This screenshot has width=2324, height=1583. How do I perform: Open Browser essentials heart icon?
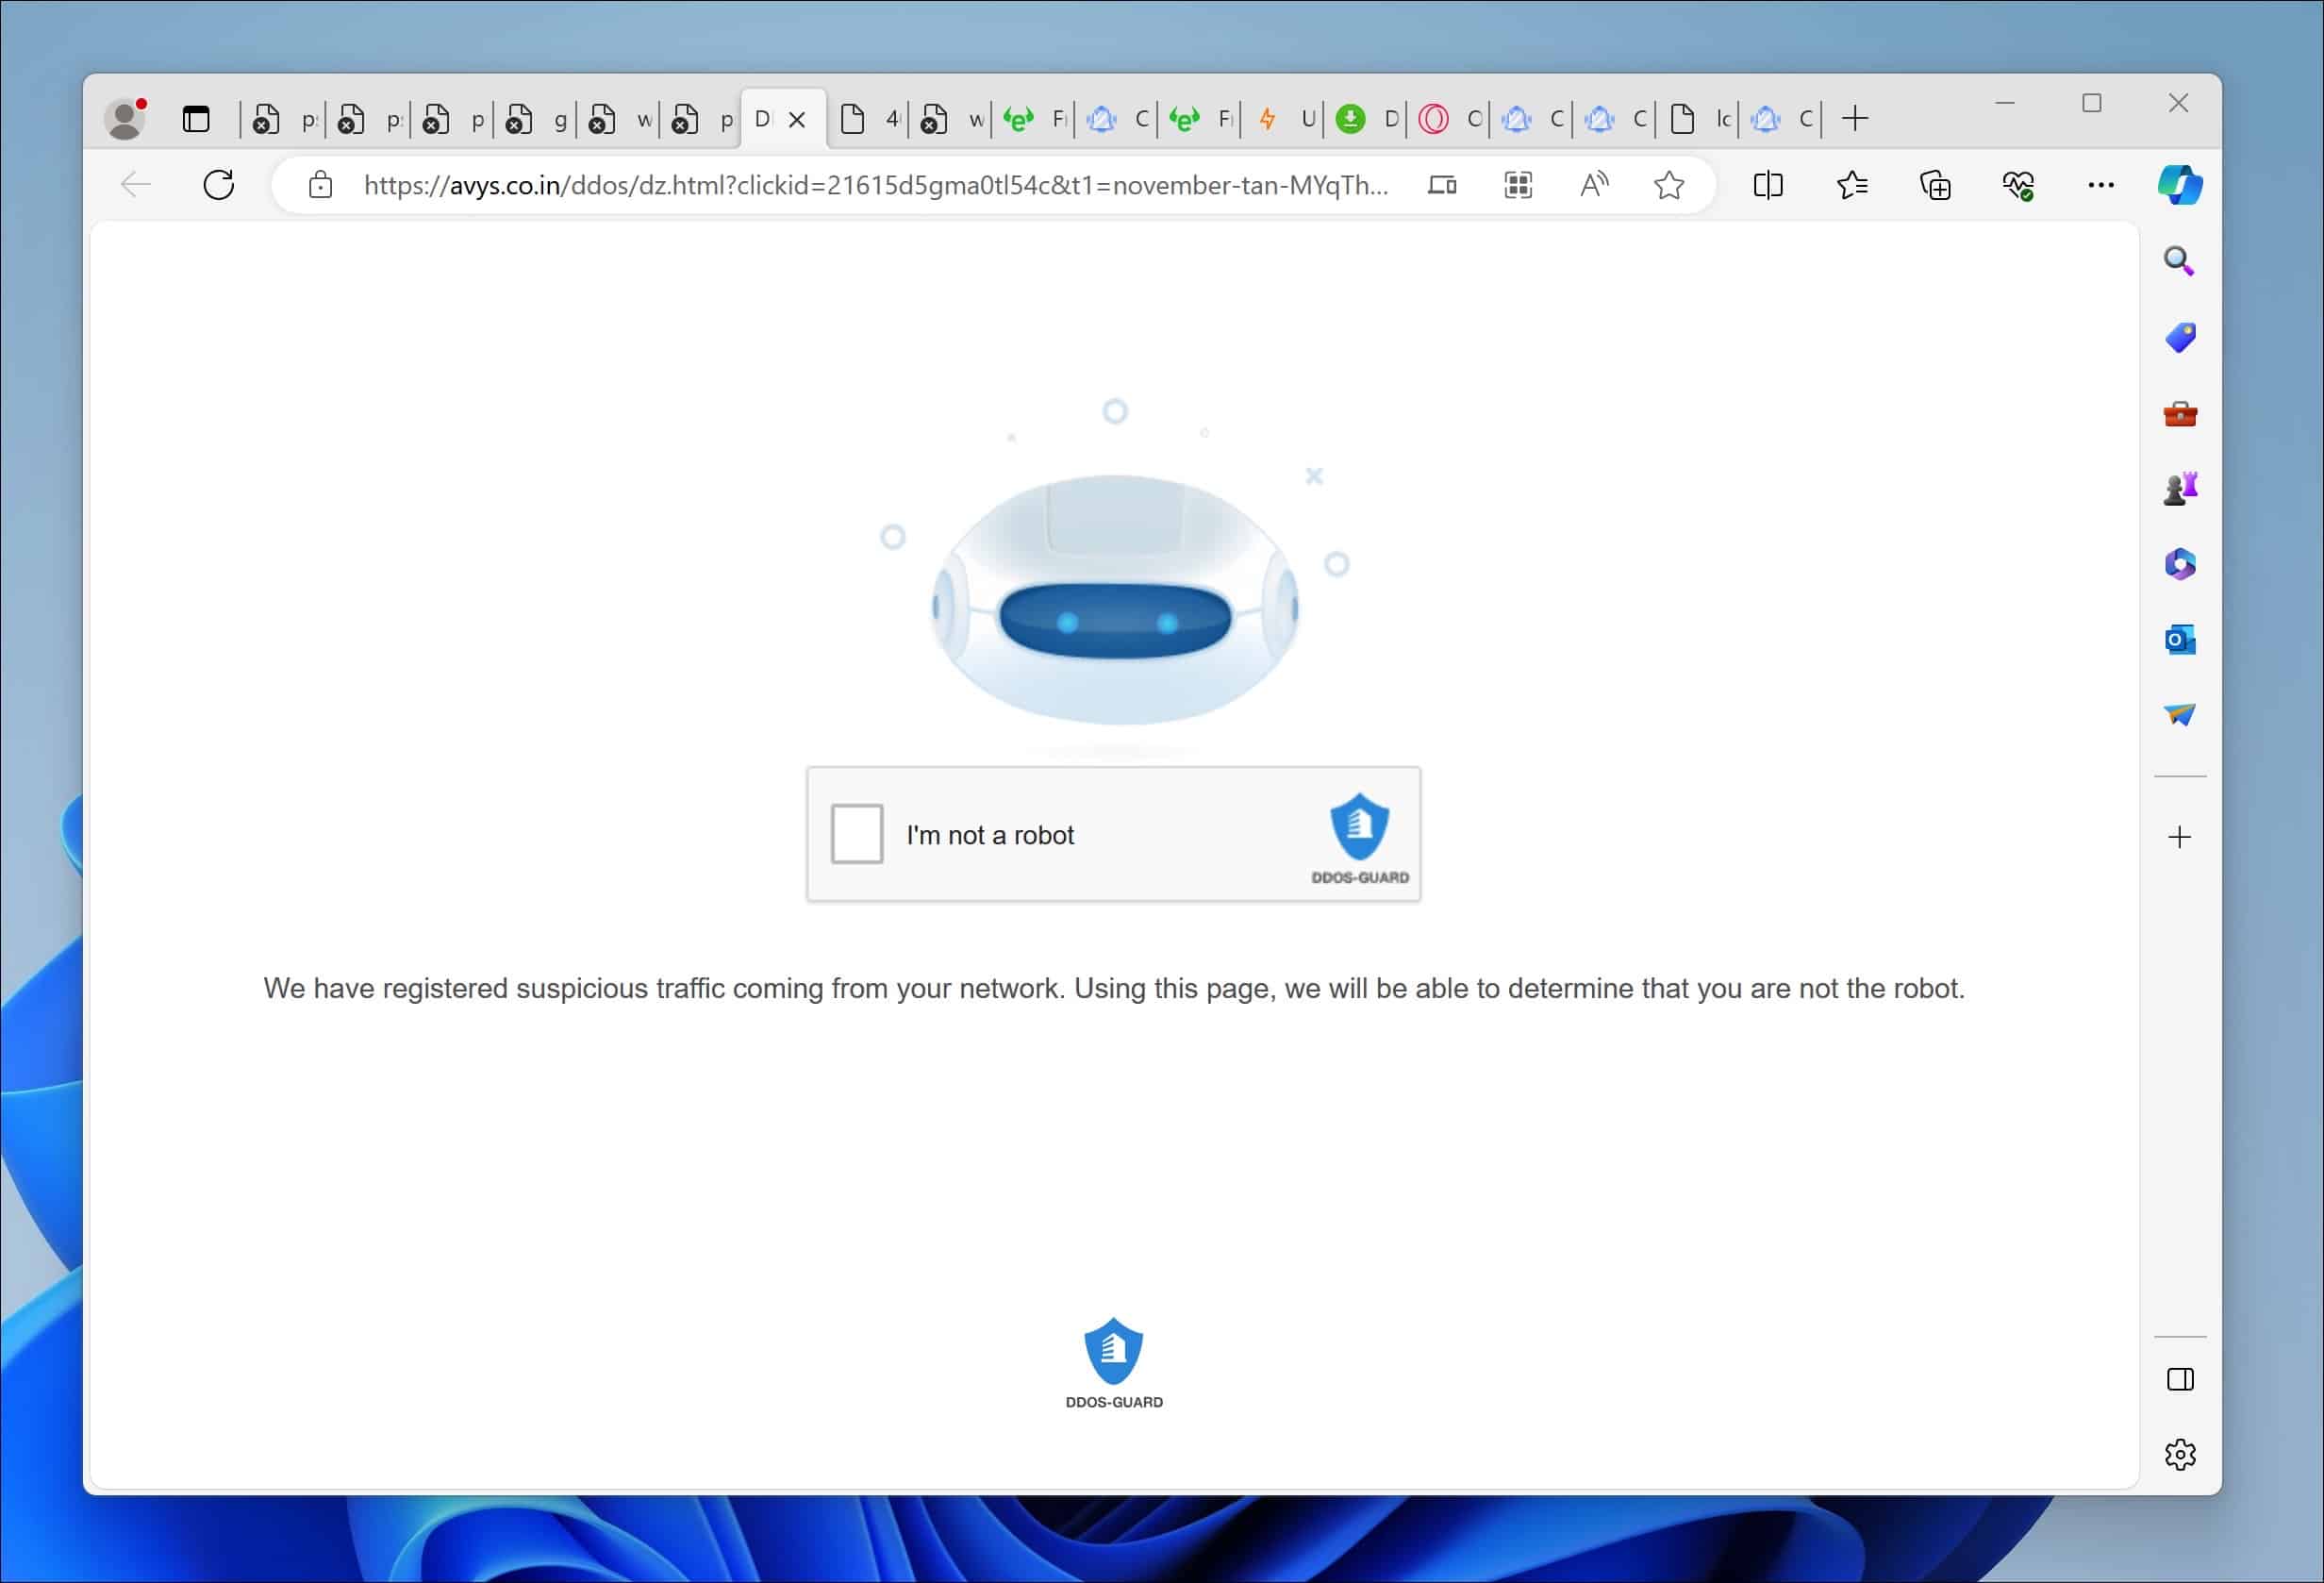pyautogui.click(x=2018, y=185)
